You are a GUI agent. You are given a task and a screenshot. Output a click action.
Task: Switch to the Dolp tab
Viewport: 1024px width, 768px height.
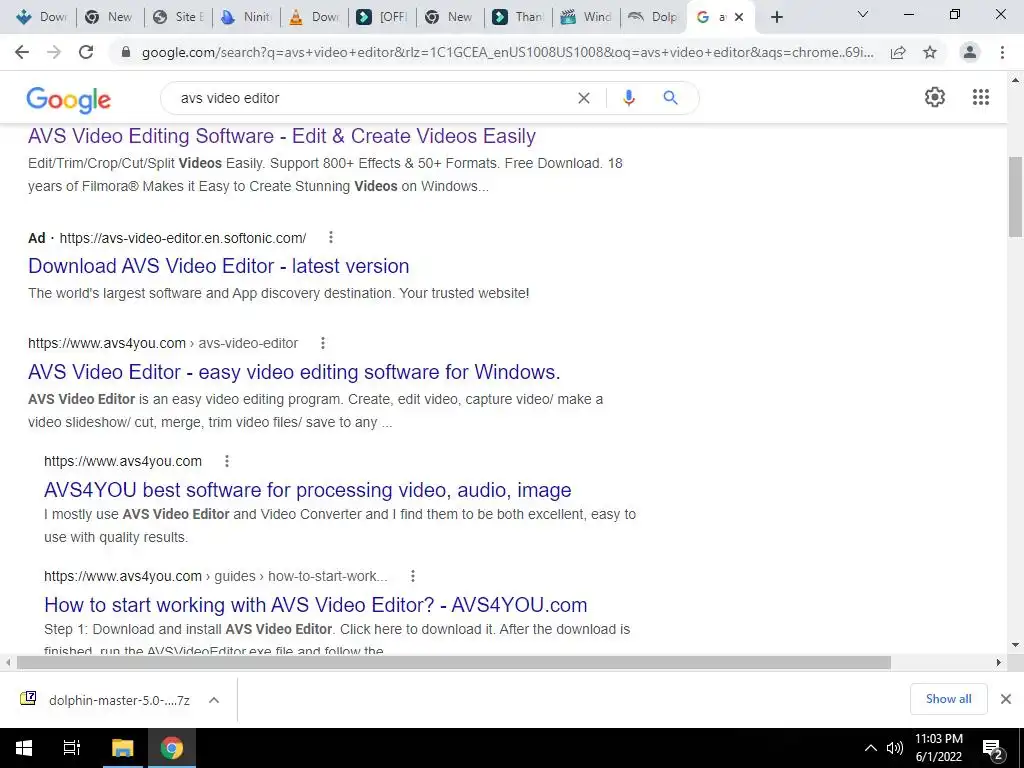[x=653, y=17]
